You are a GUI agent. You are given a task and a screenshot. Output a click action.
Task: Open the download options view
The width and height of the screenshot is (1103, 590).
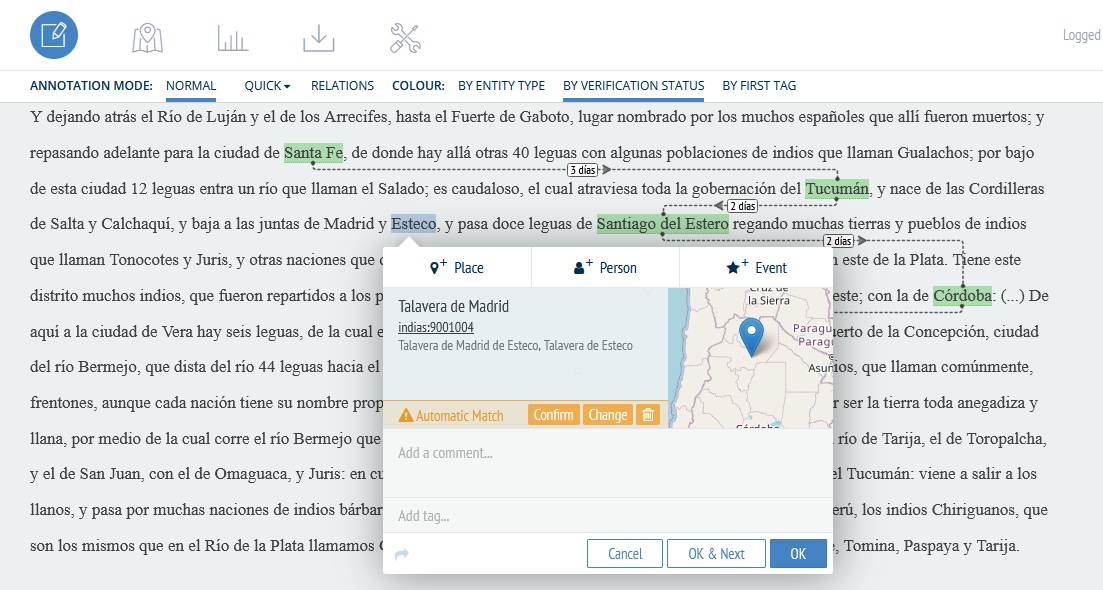click(x=318, y=34)
